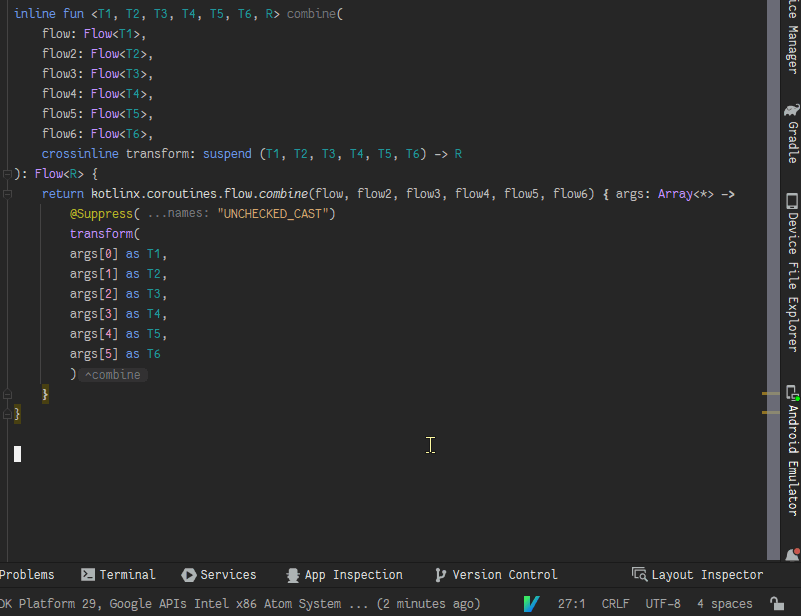Click the App Inspection bug icon
Screen dimensions: 801x616
[x=293, y=575]
